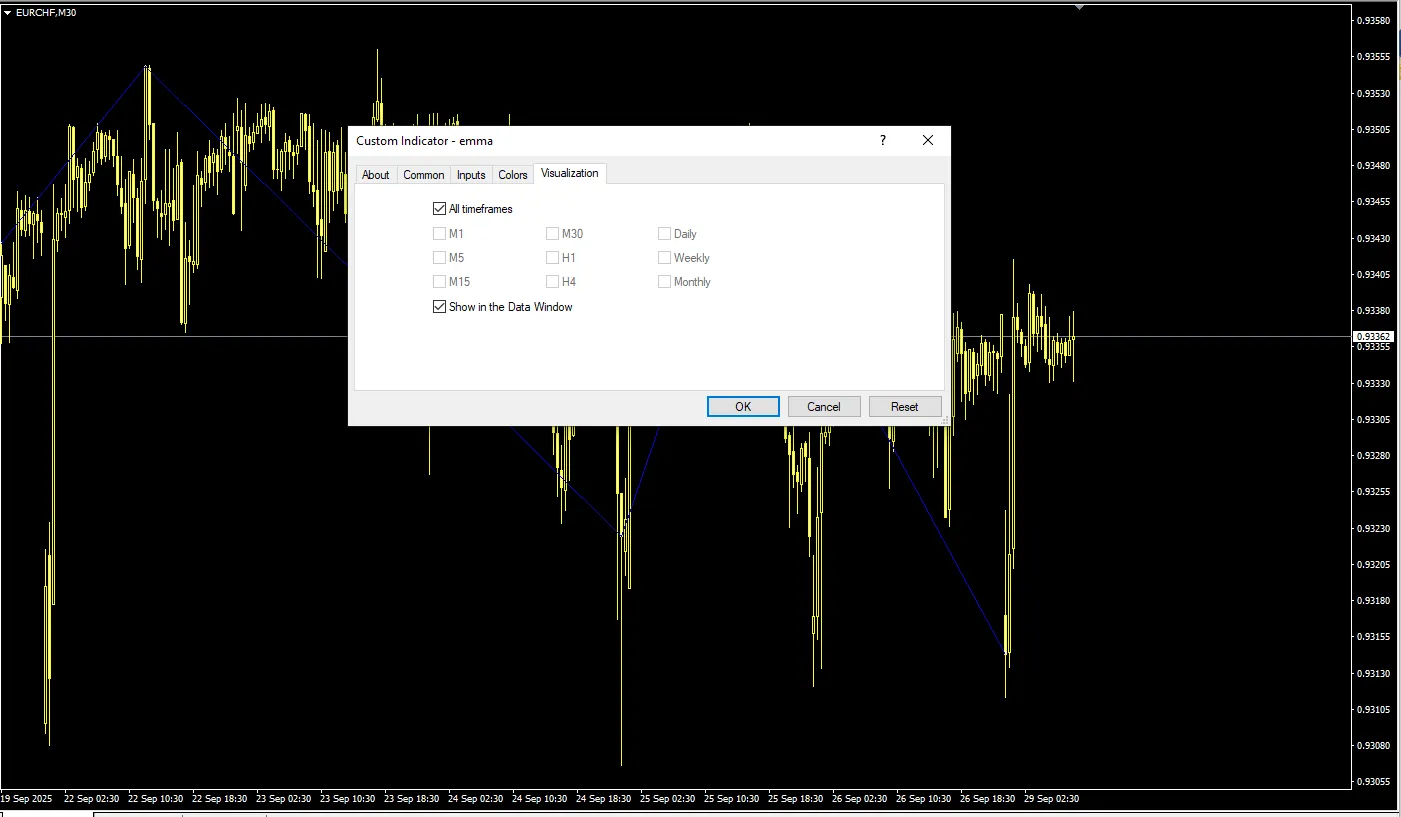The image size is (1401, 817).
Task: Open the Common tab
Action: click(x=423, y=175)
